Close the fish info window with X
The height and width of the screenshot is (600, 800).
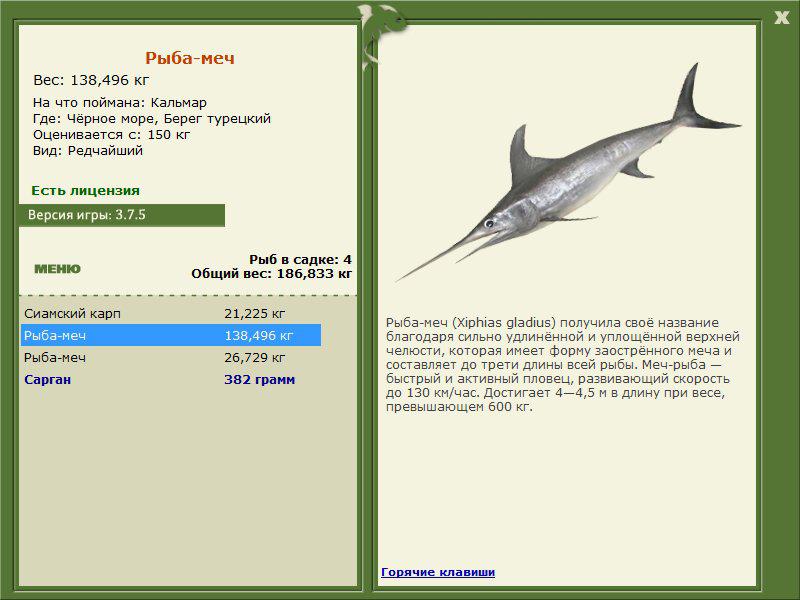[x=781, y=15]
